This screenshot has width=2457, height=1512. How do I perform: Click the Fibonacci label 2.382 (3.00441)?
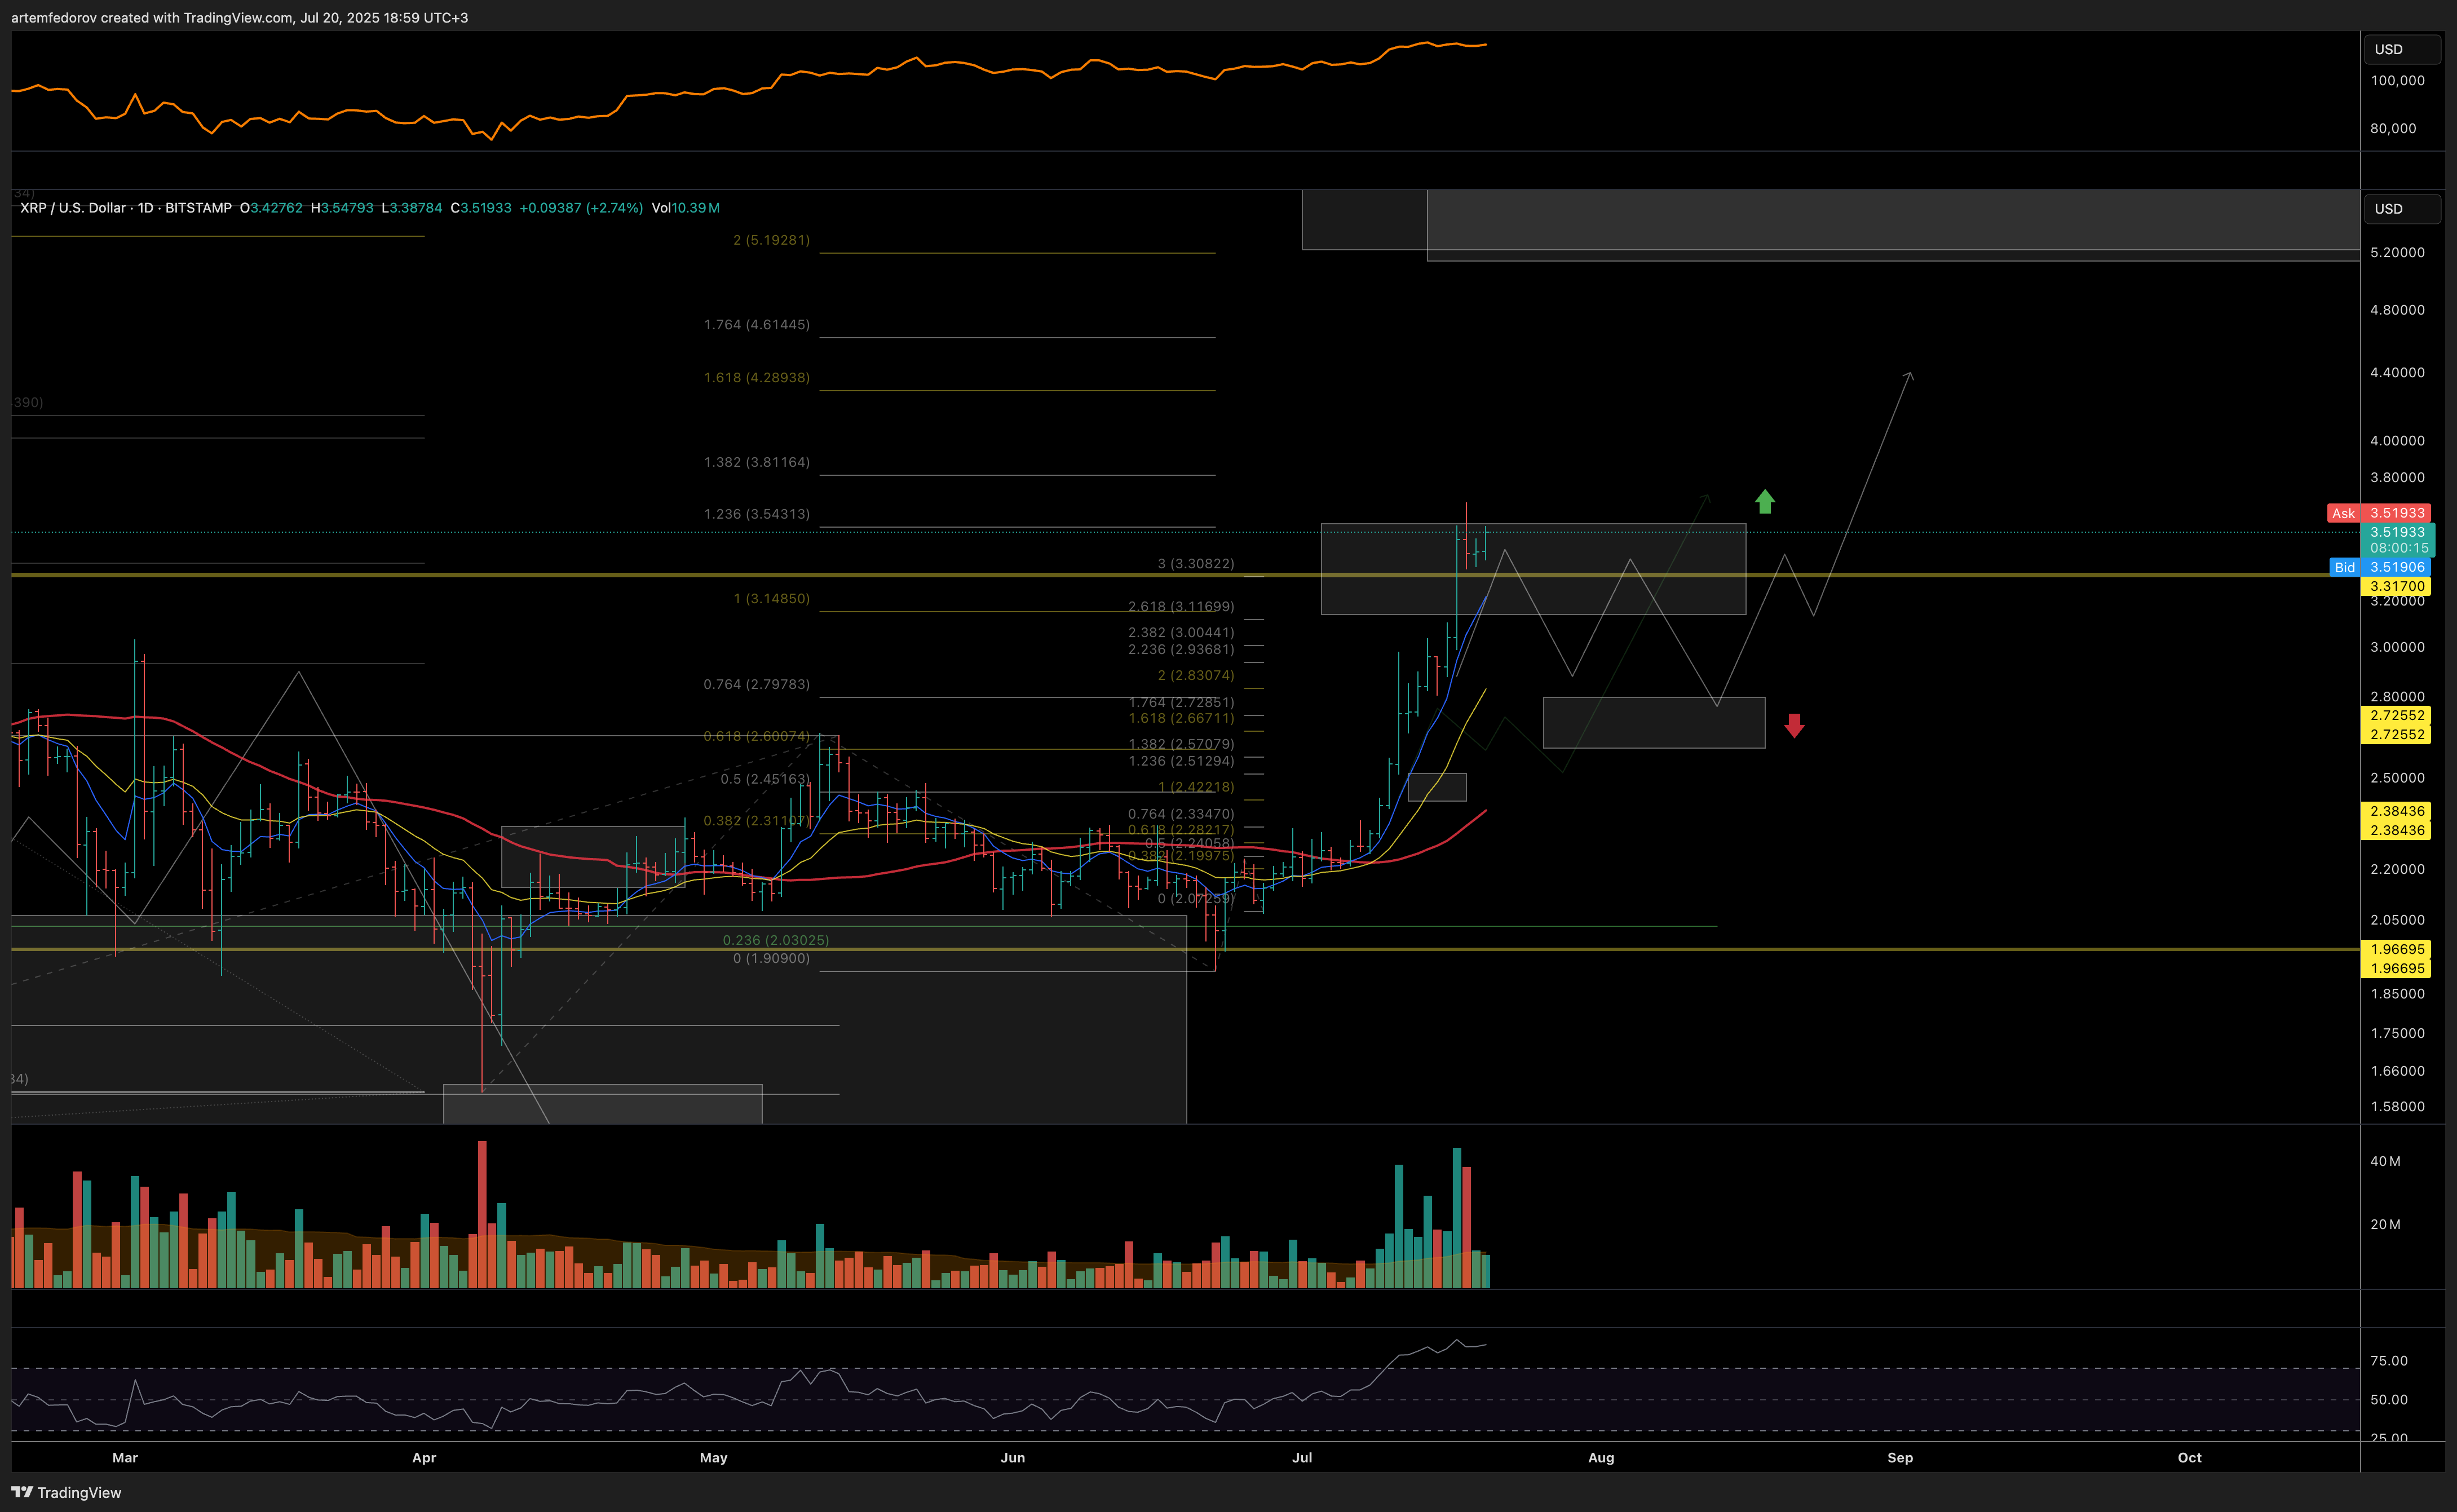[x=1181, y=632]
